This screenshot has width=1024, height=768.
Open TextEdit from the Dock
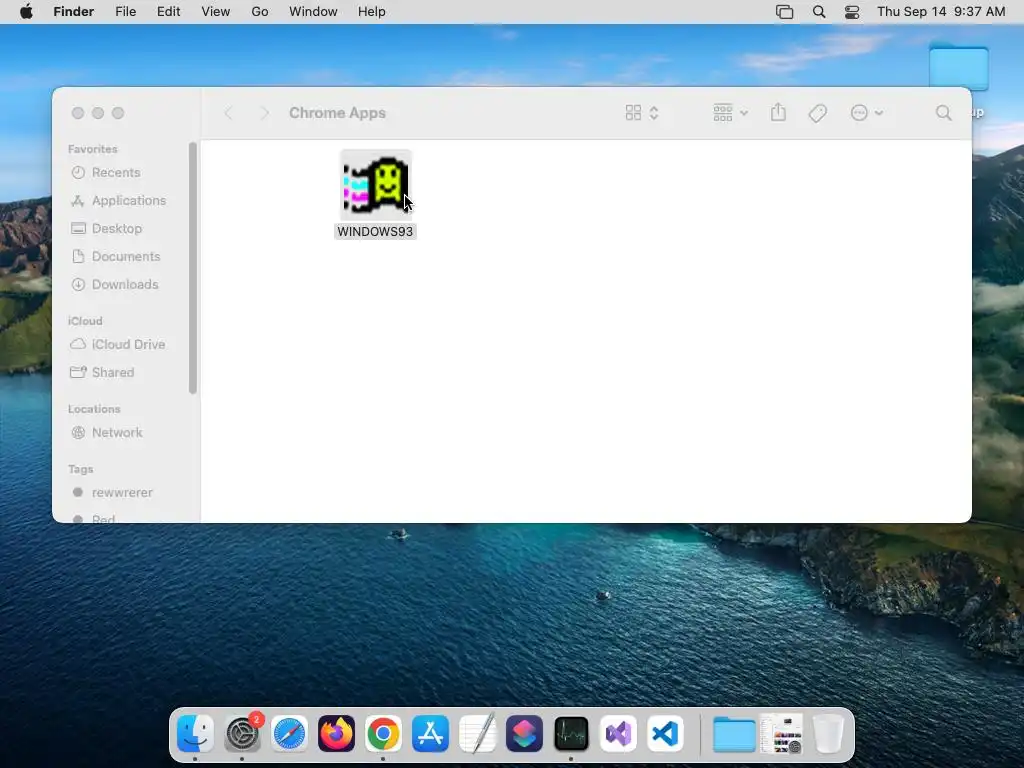click(477, 733)
